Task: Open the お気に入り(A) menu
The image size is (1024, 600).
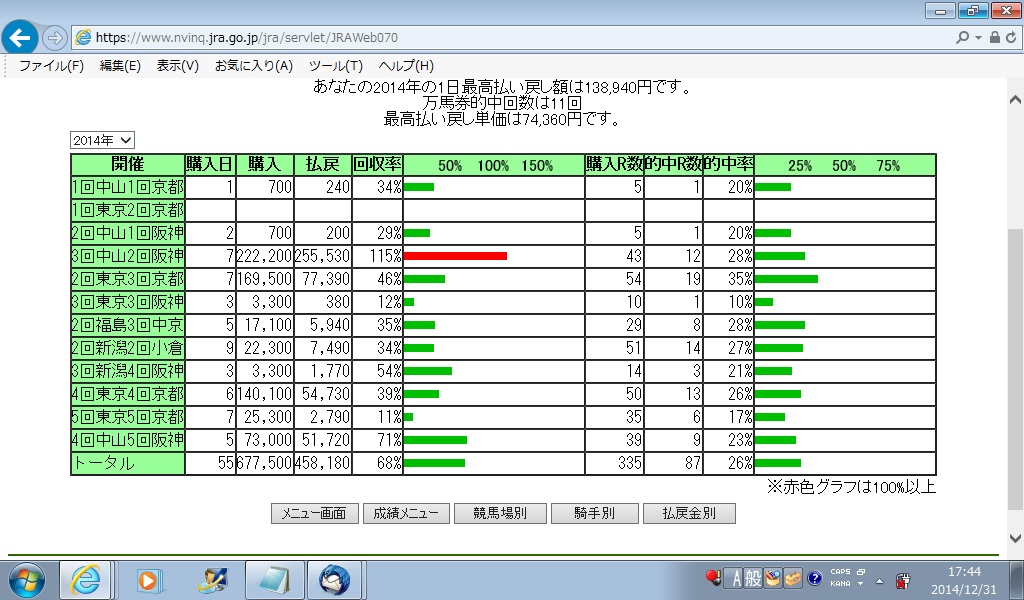Action: tap(253, 66)
